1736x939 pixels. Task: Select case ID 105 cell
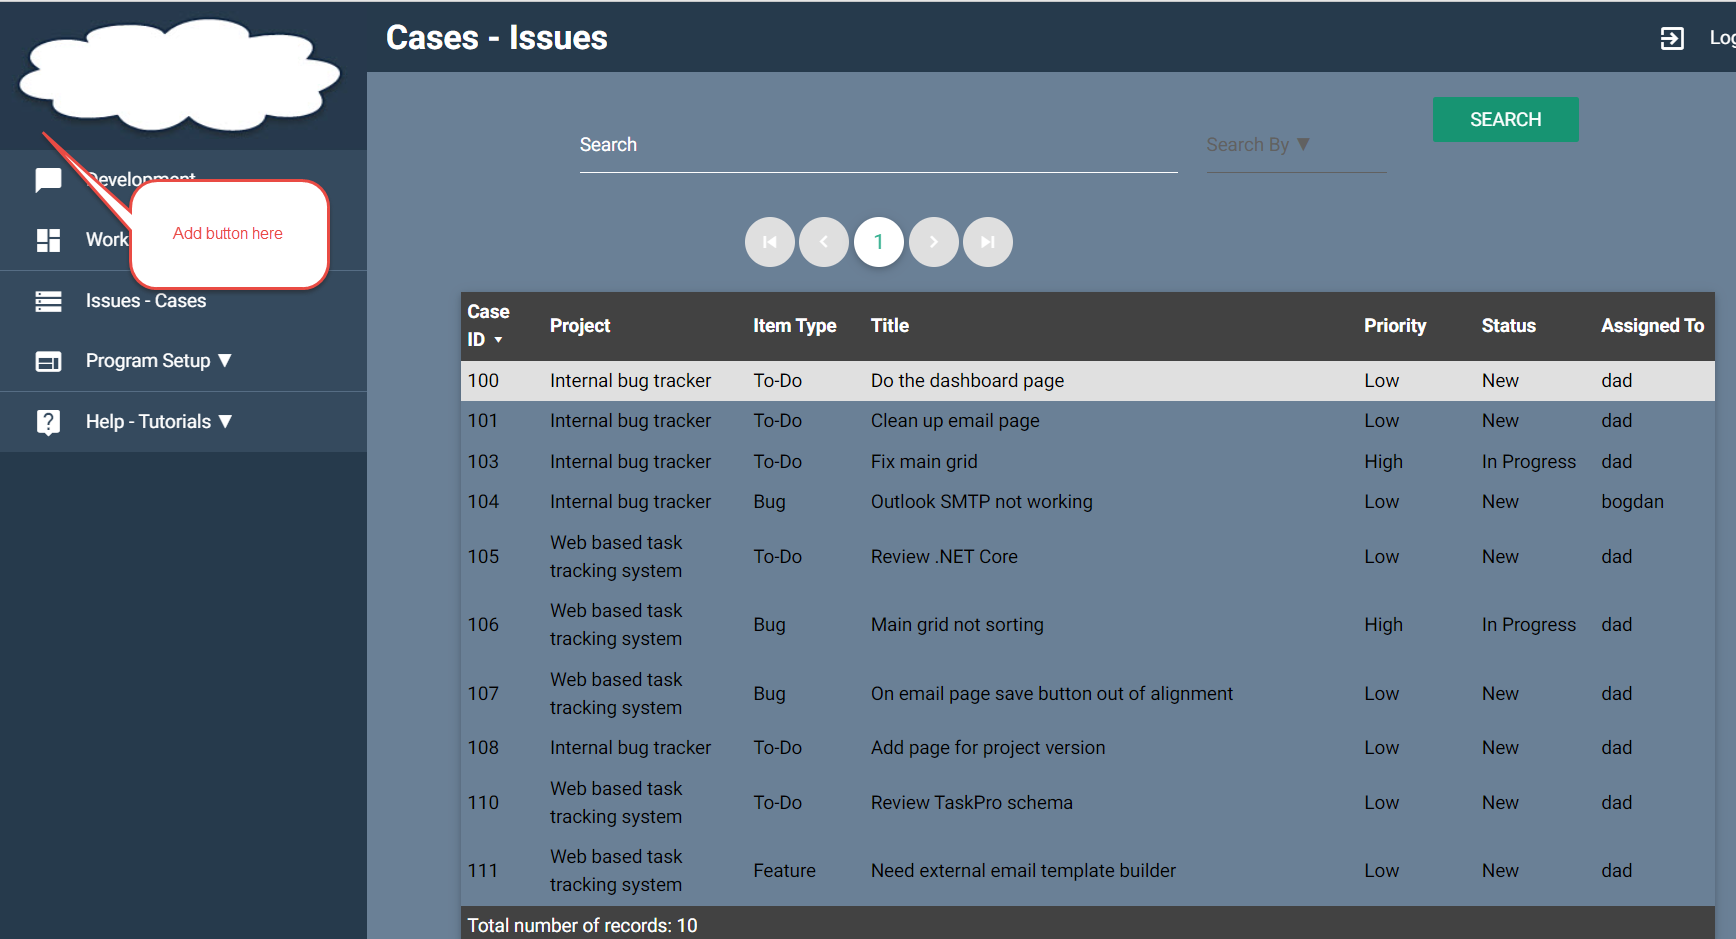[x=483, y=557]
